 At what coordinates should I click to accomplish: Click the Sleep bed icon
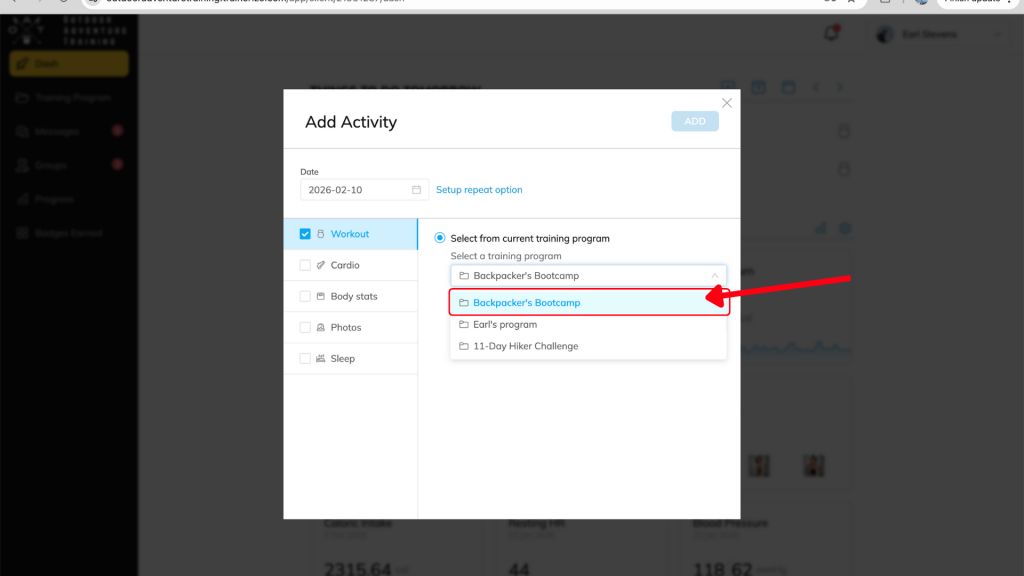pos(321,358)
